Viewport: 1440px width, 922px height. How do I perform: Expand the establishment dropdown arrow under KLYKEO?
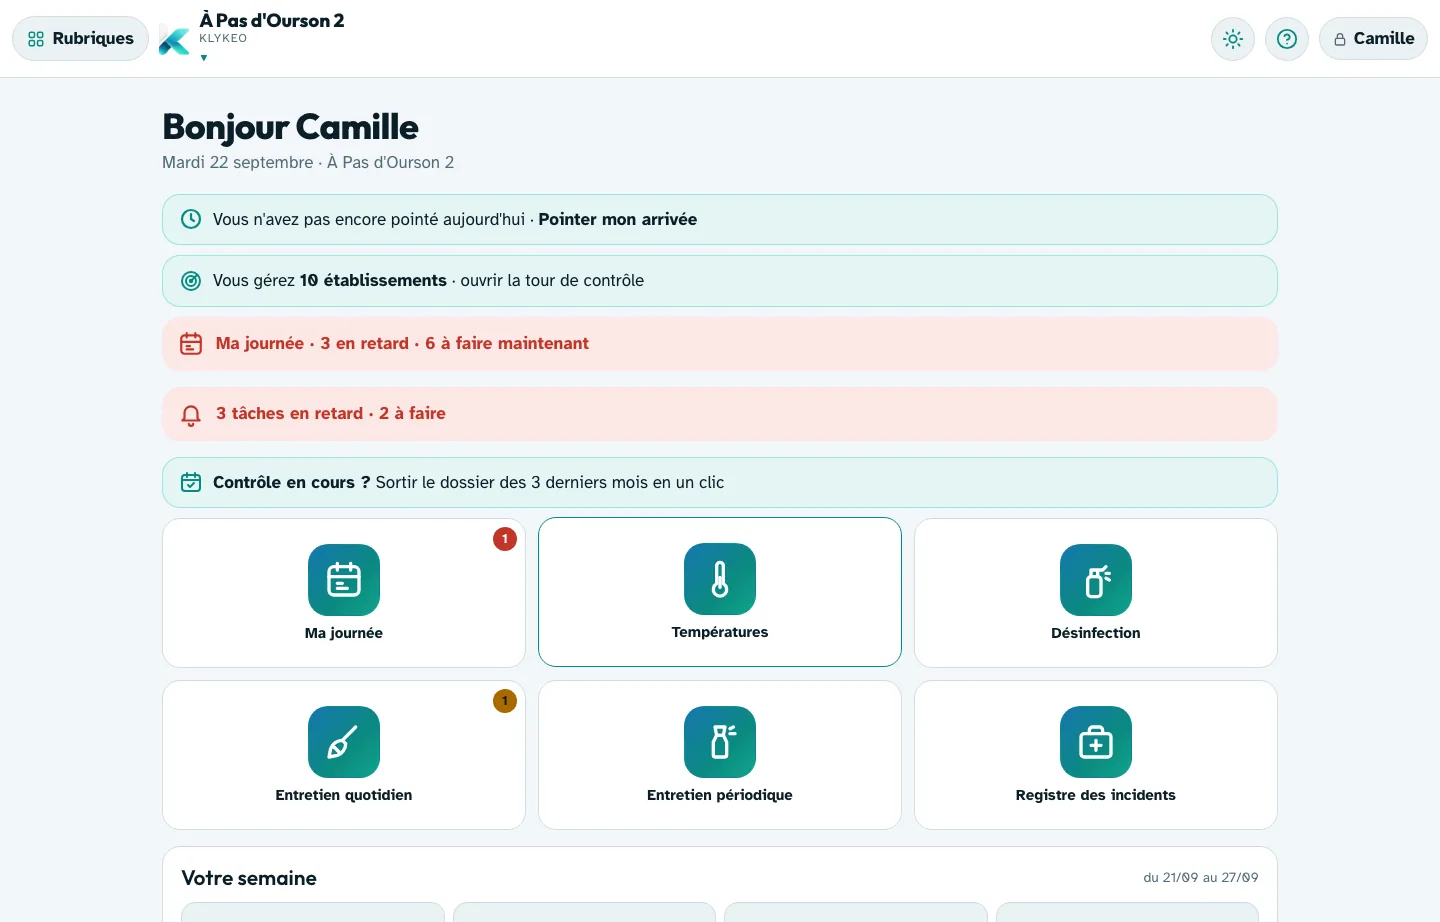(204, 58)
